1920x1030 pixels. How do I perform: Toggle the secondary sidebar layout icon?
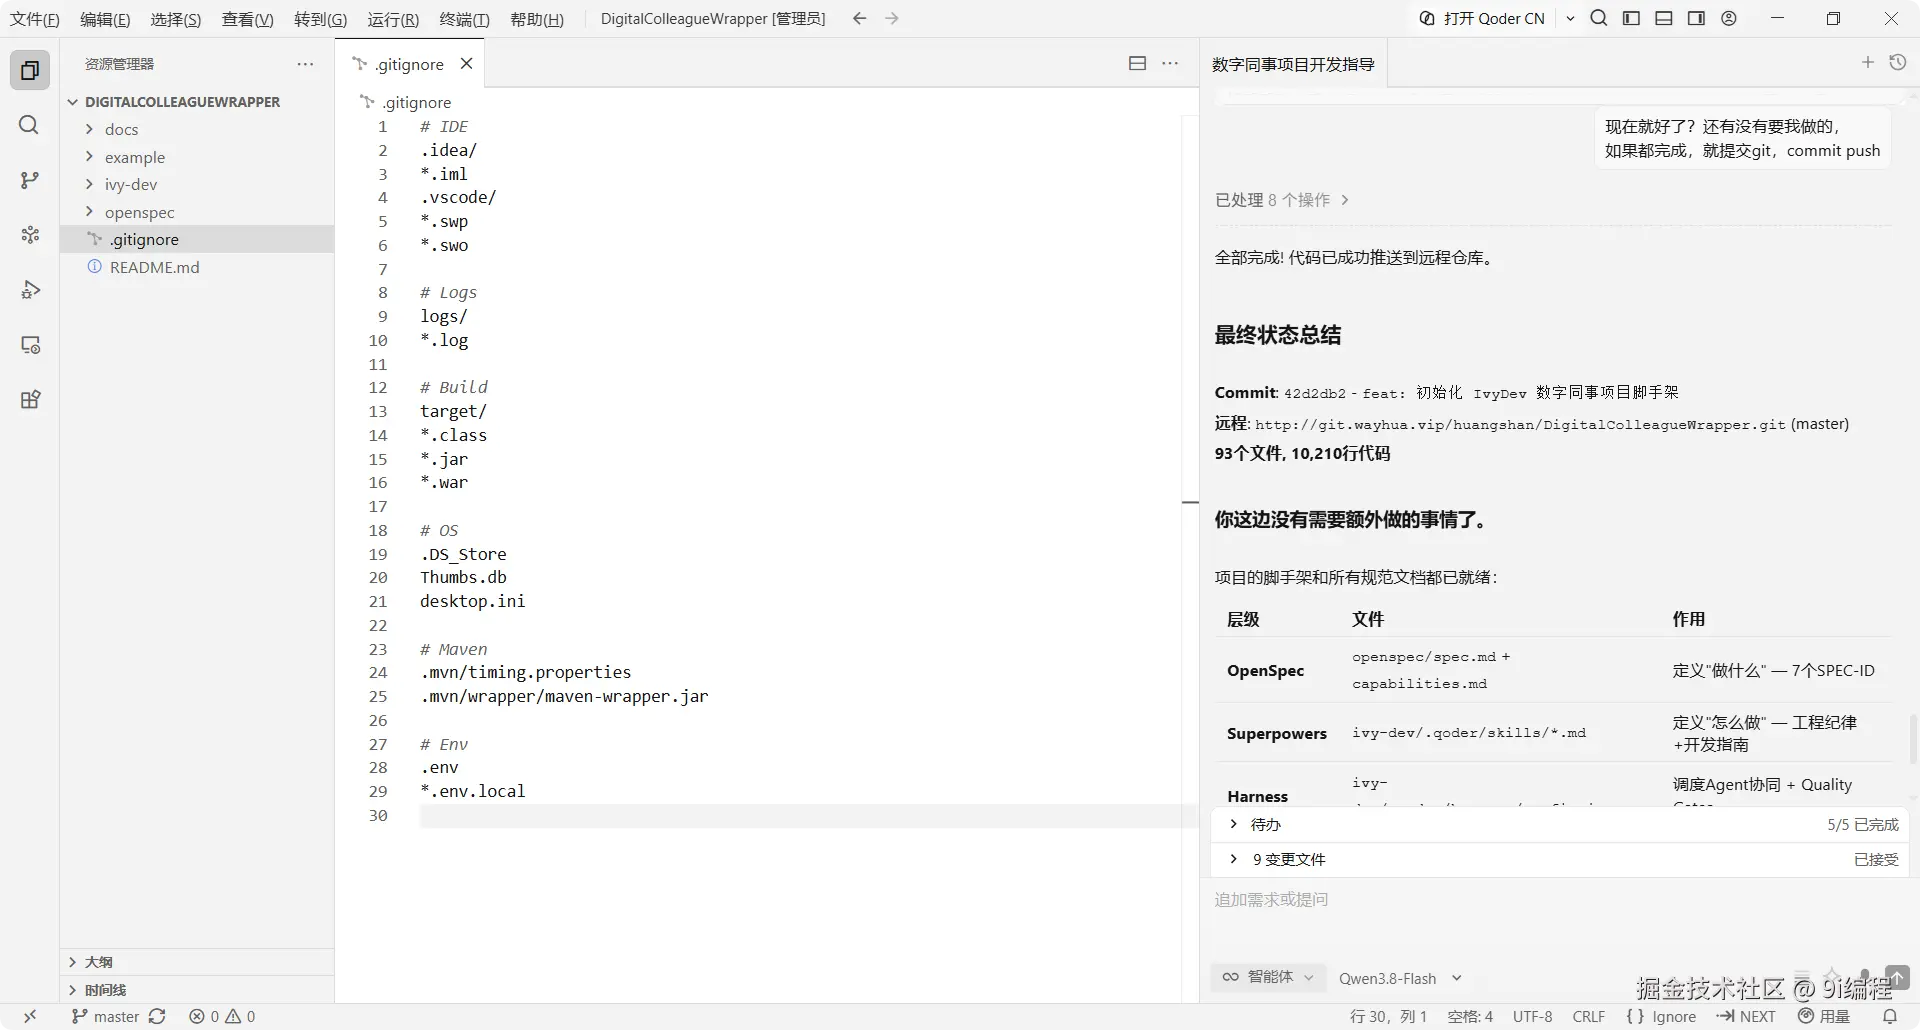click(1696, 18)
